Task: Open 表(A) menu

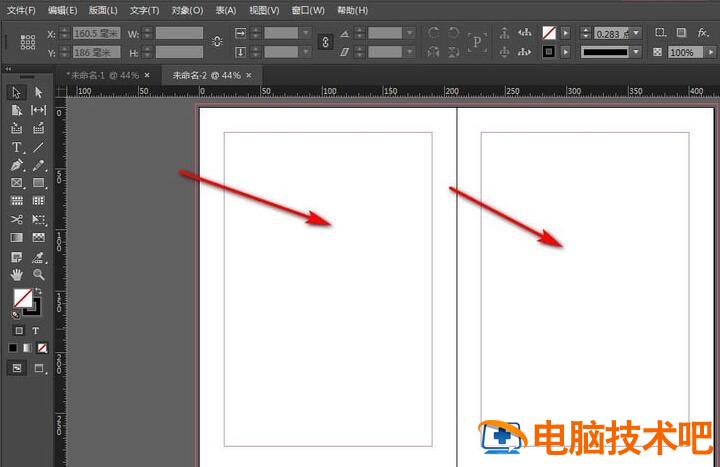Action: pyautogui.click(x=226, y=10)
